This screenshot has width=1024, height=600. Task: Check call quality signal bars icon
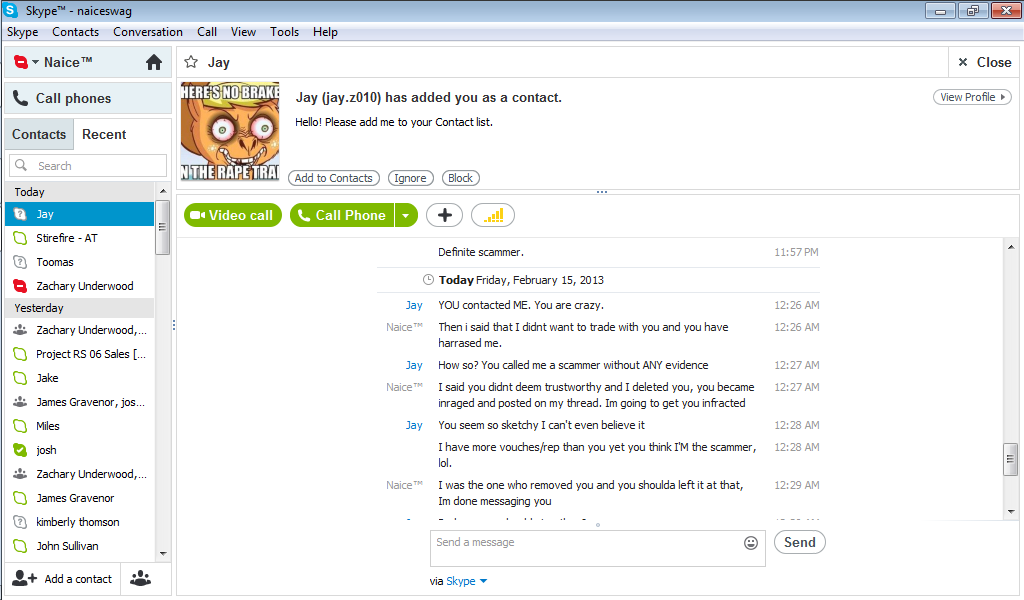click(493, 215)
